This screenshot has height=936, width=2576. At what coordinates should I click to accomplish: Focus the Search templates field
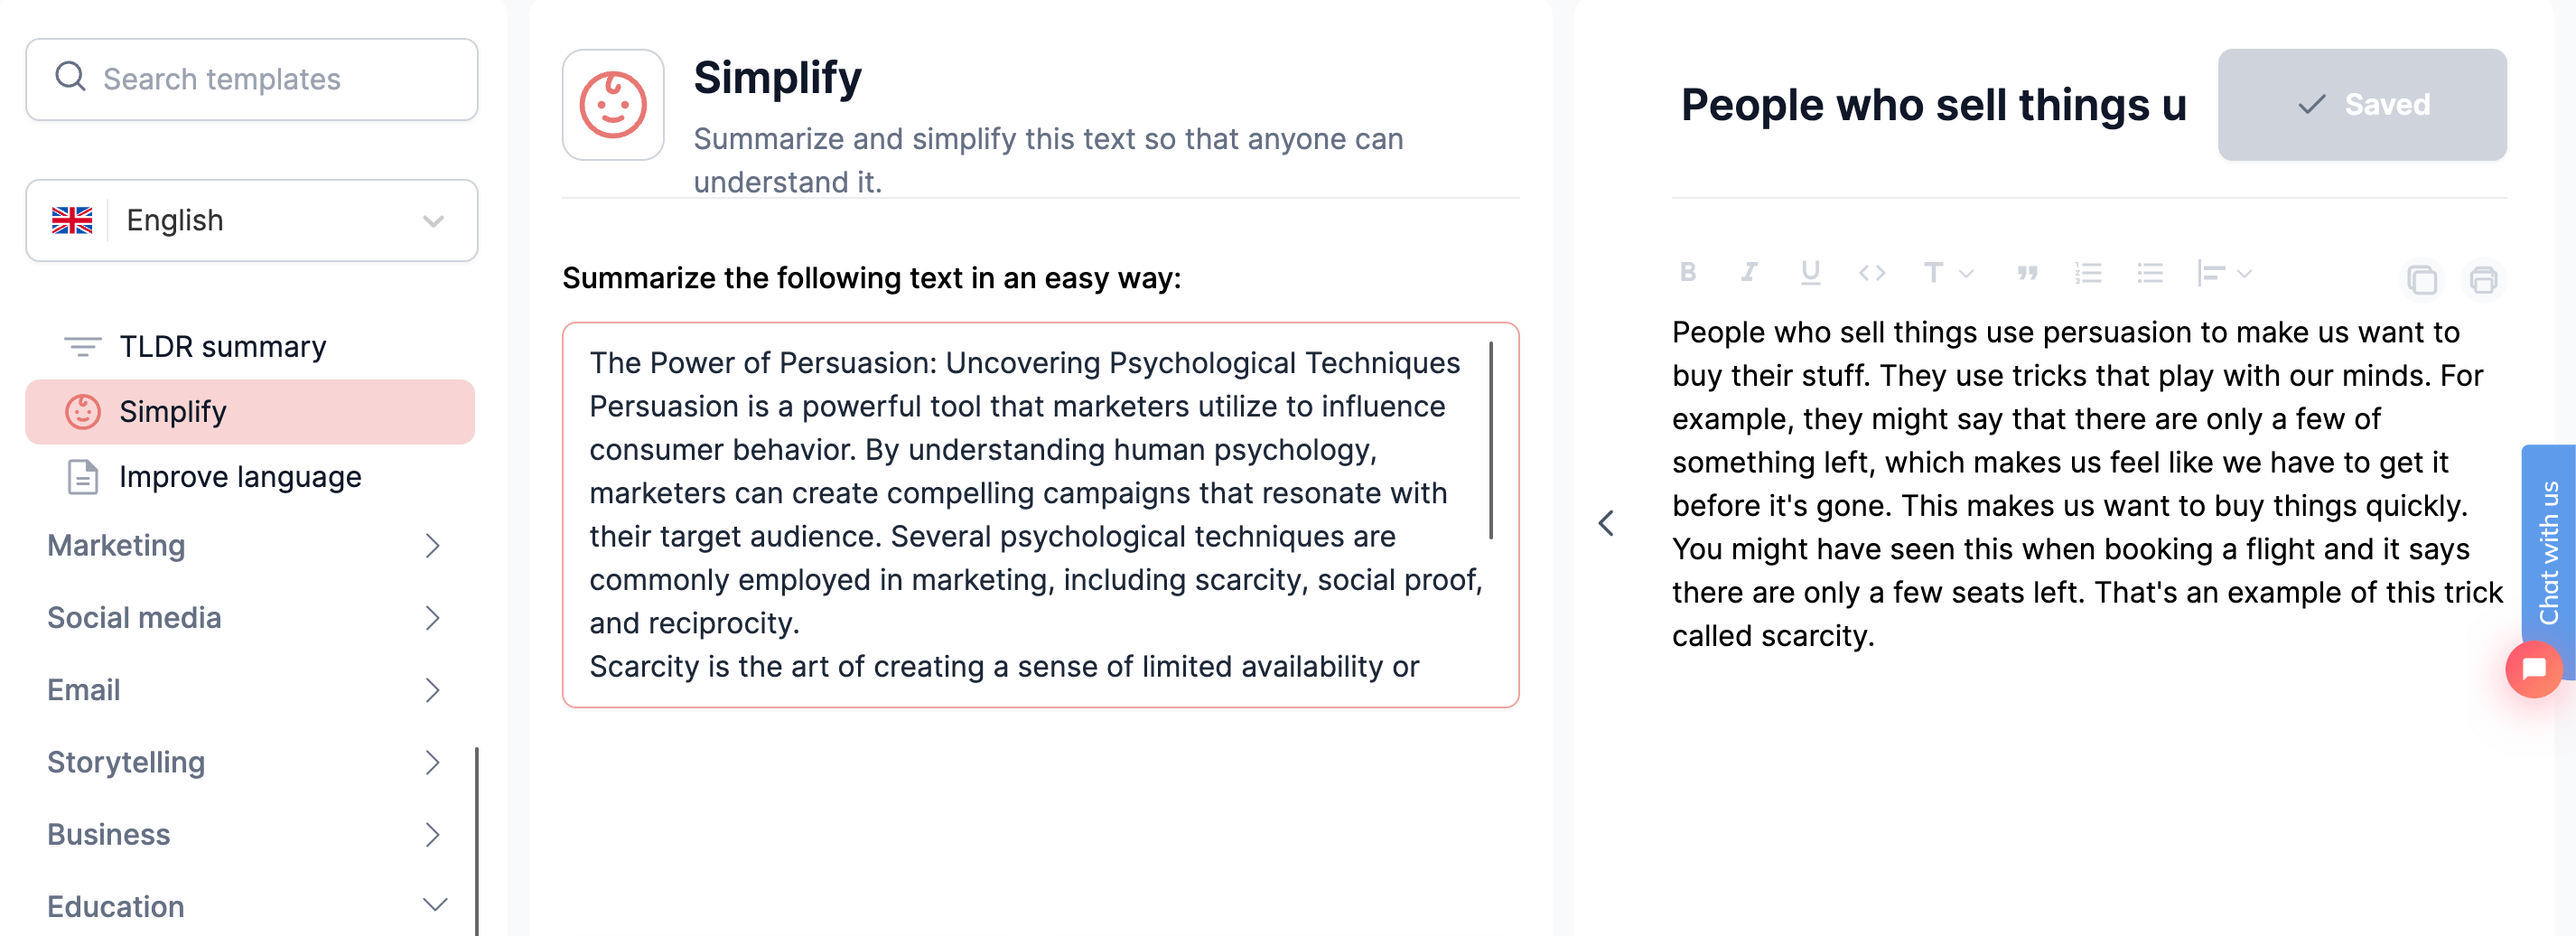[x=252, y=79]
